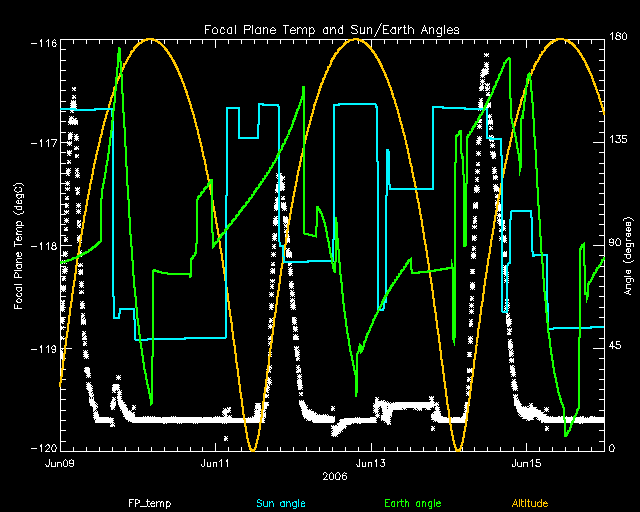Viewport: 640px width, 512px height.
Task: Select the 135 degrees tick on right axis
Action: (x=618, y=142)
